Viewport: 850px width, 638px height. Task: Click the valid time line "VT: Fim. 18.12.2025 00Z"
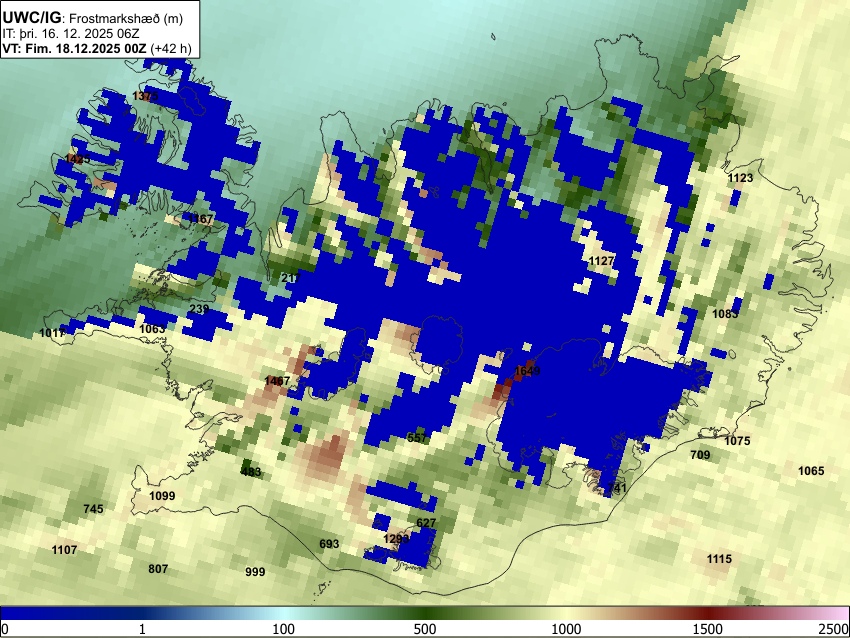click(x=74, y=48)
